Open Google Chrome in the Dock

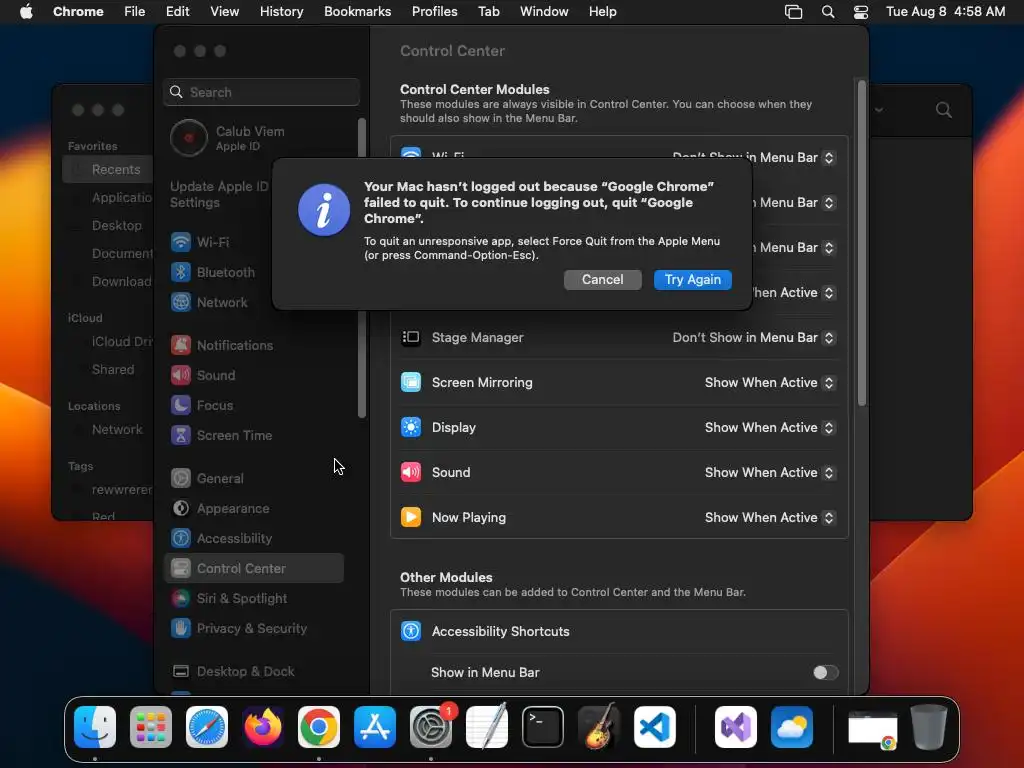(319, 727)
